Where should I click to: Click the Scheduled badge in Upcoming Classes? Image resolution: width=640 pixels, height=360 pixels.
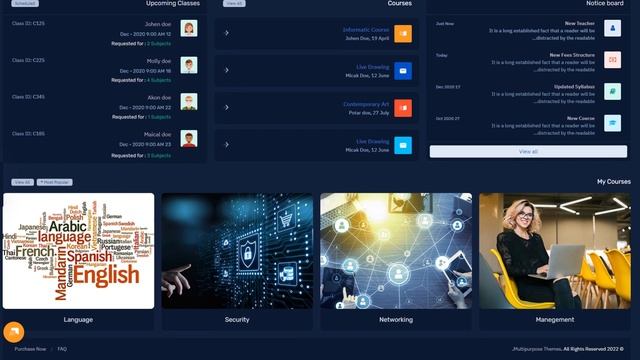(x=25, y=3)
